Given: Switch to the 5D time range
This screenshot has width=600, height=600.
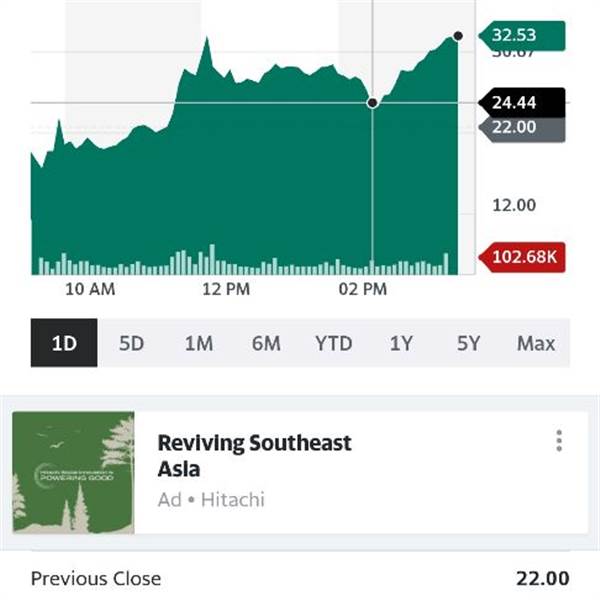Looking at the screenshot, I should point(131,343).
